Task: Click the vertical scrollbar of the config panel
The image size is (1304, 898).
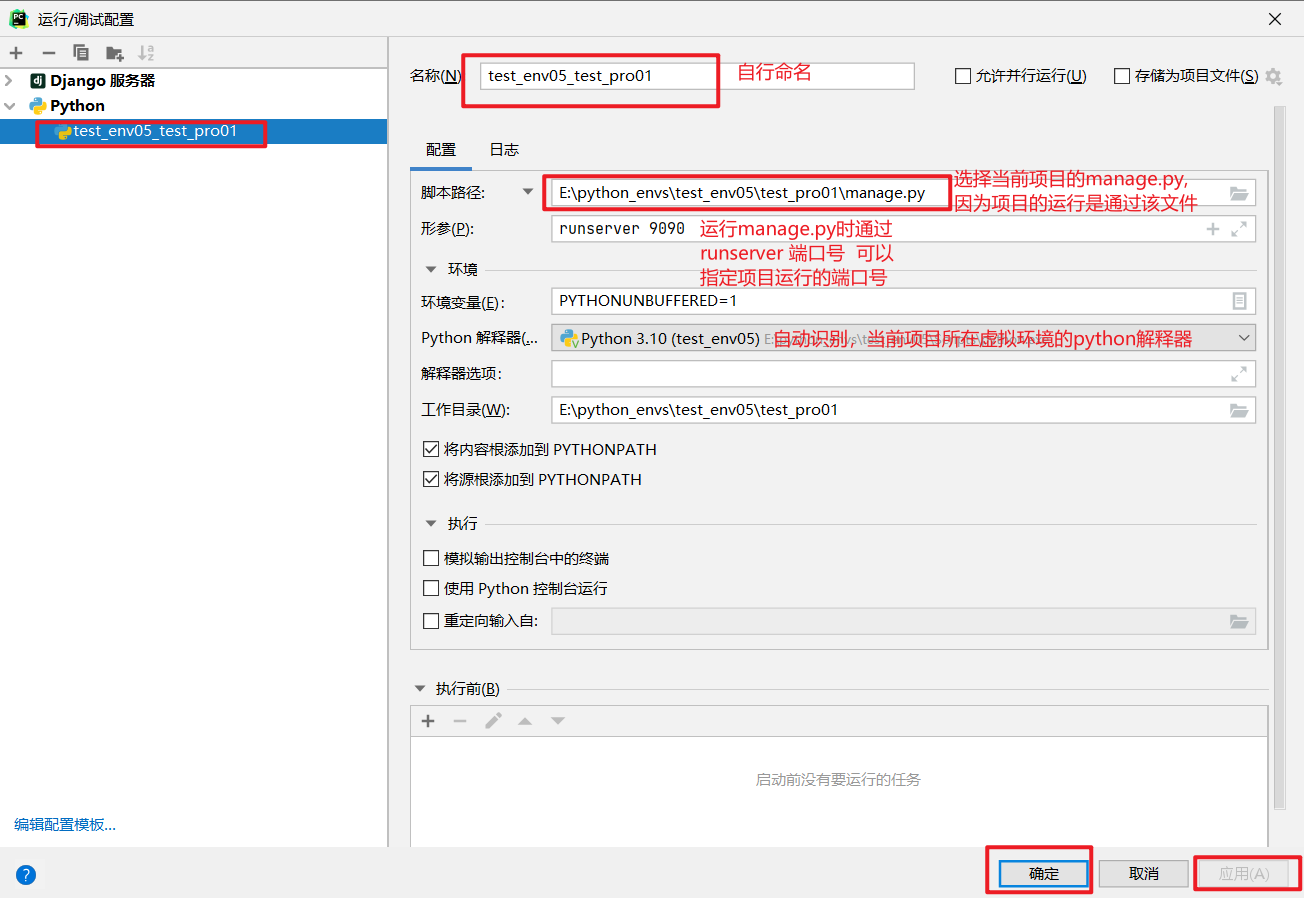Action: point(1278,457)
